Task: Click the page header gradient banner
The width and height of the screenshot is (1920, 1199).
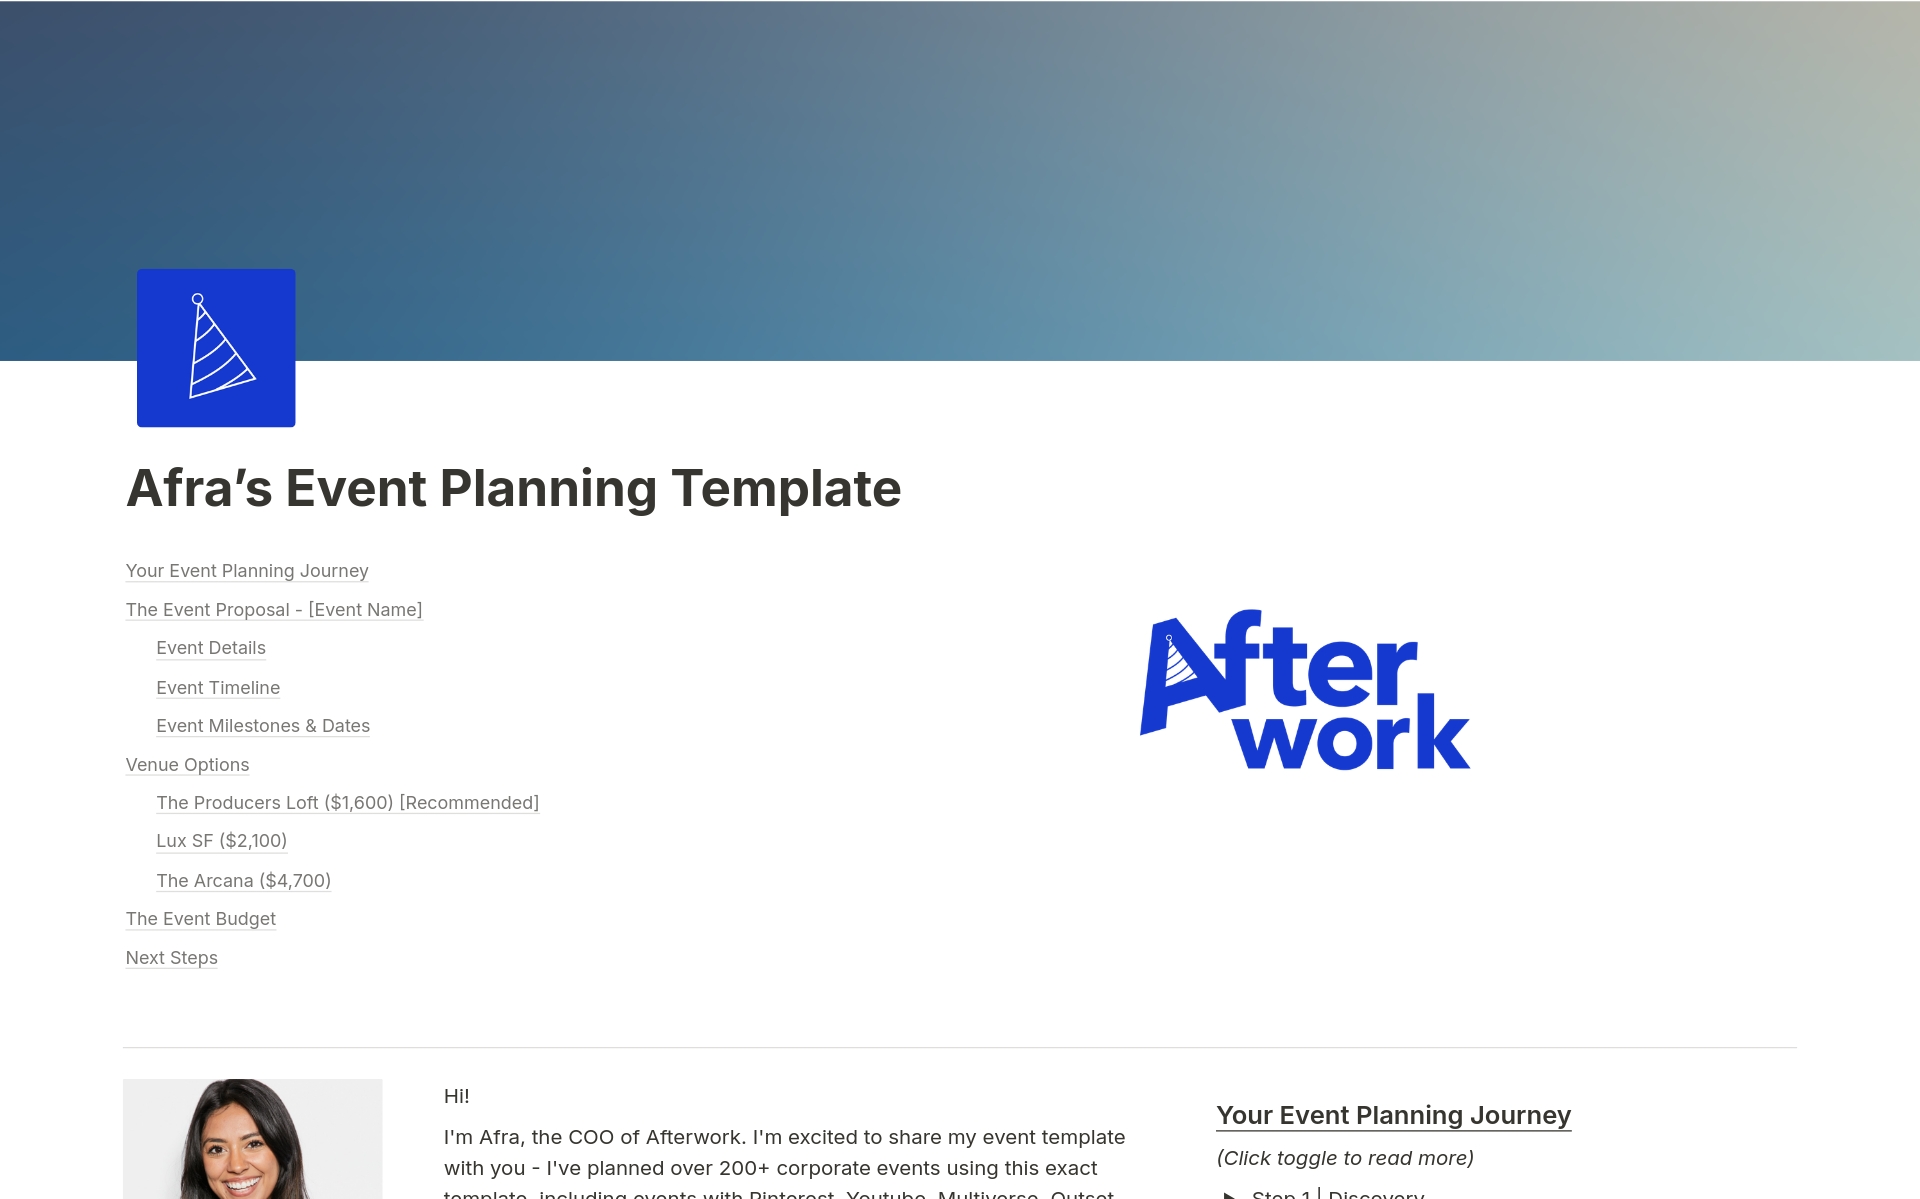Action: (960, 181)
